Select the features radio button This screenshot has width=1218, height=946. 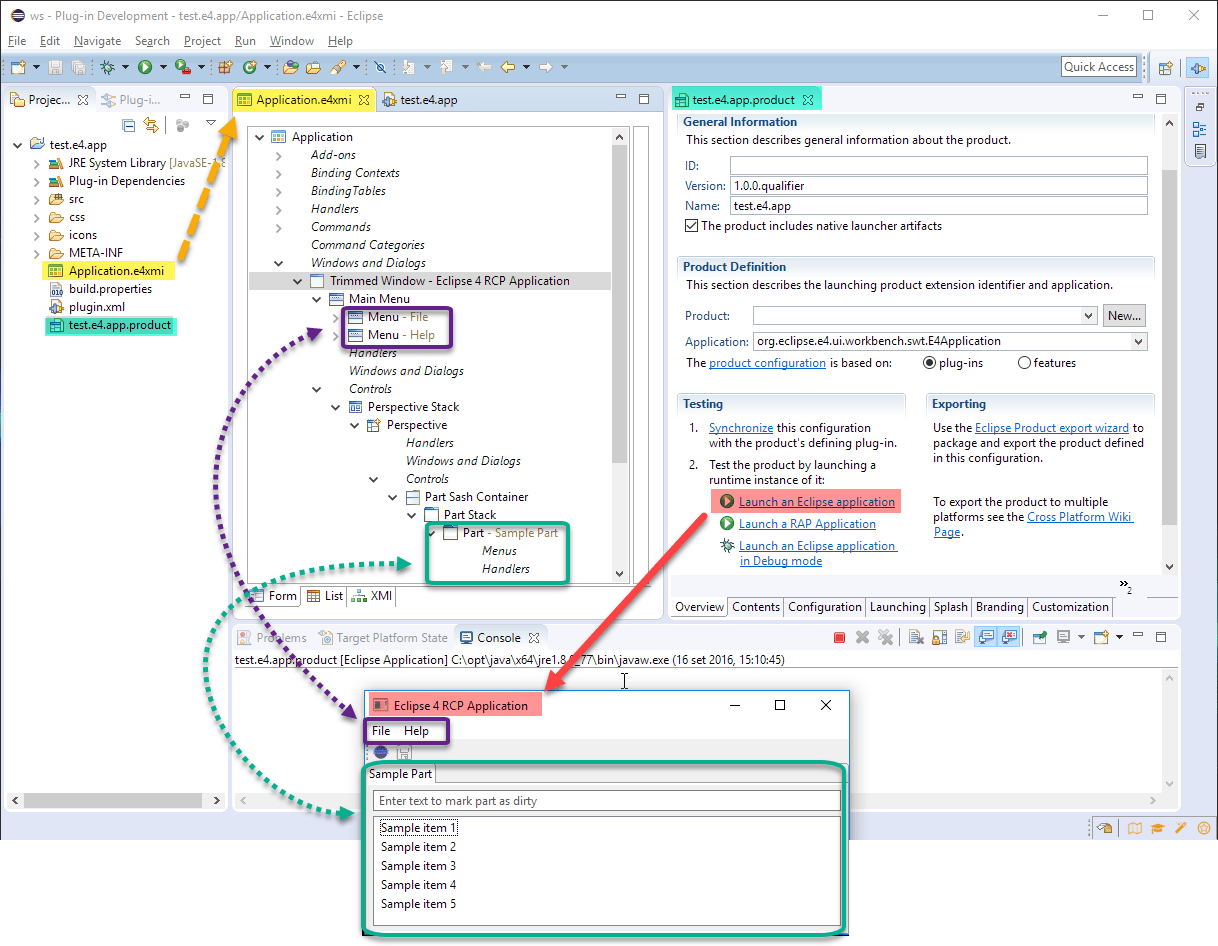click(x=1024, y=363)
